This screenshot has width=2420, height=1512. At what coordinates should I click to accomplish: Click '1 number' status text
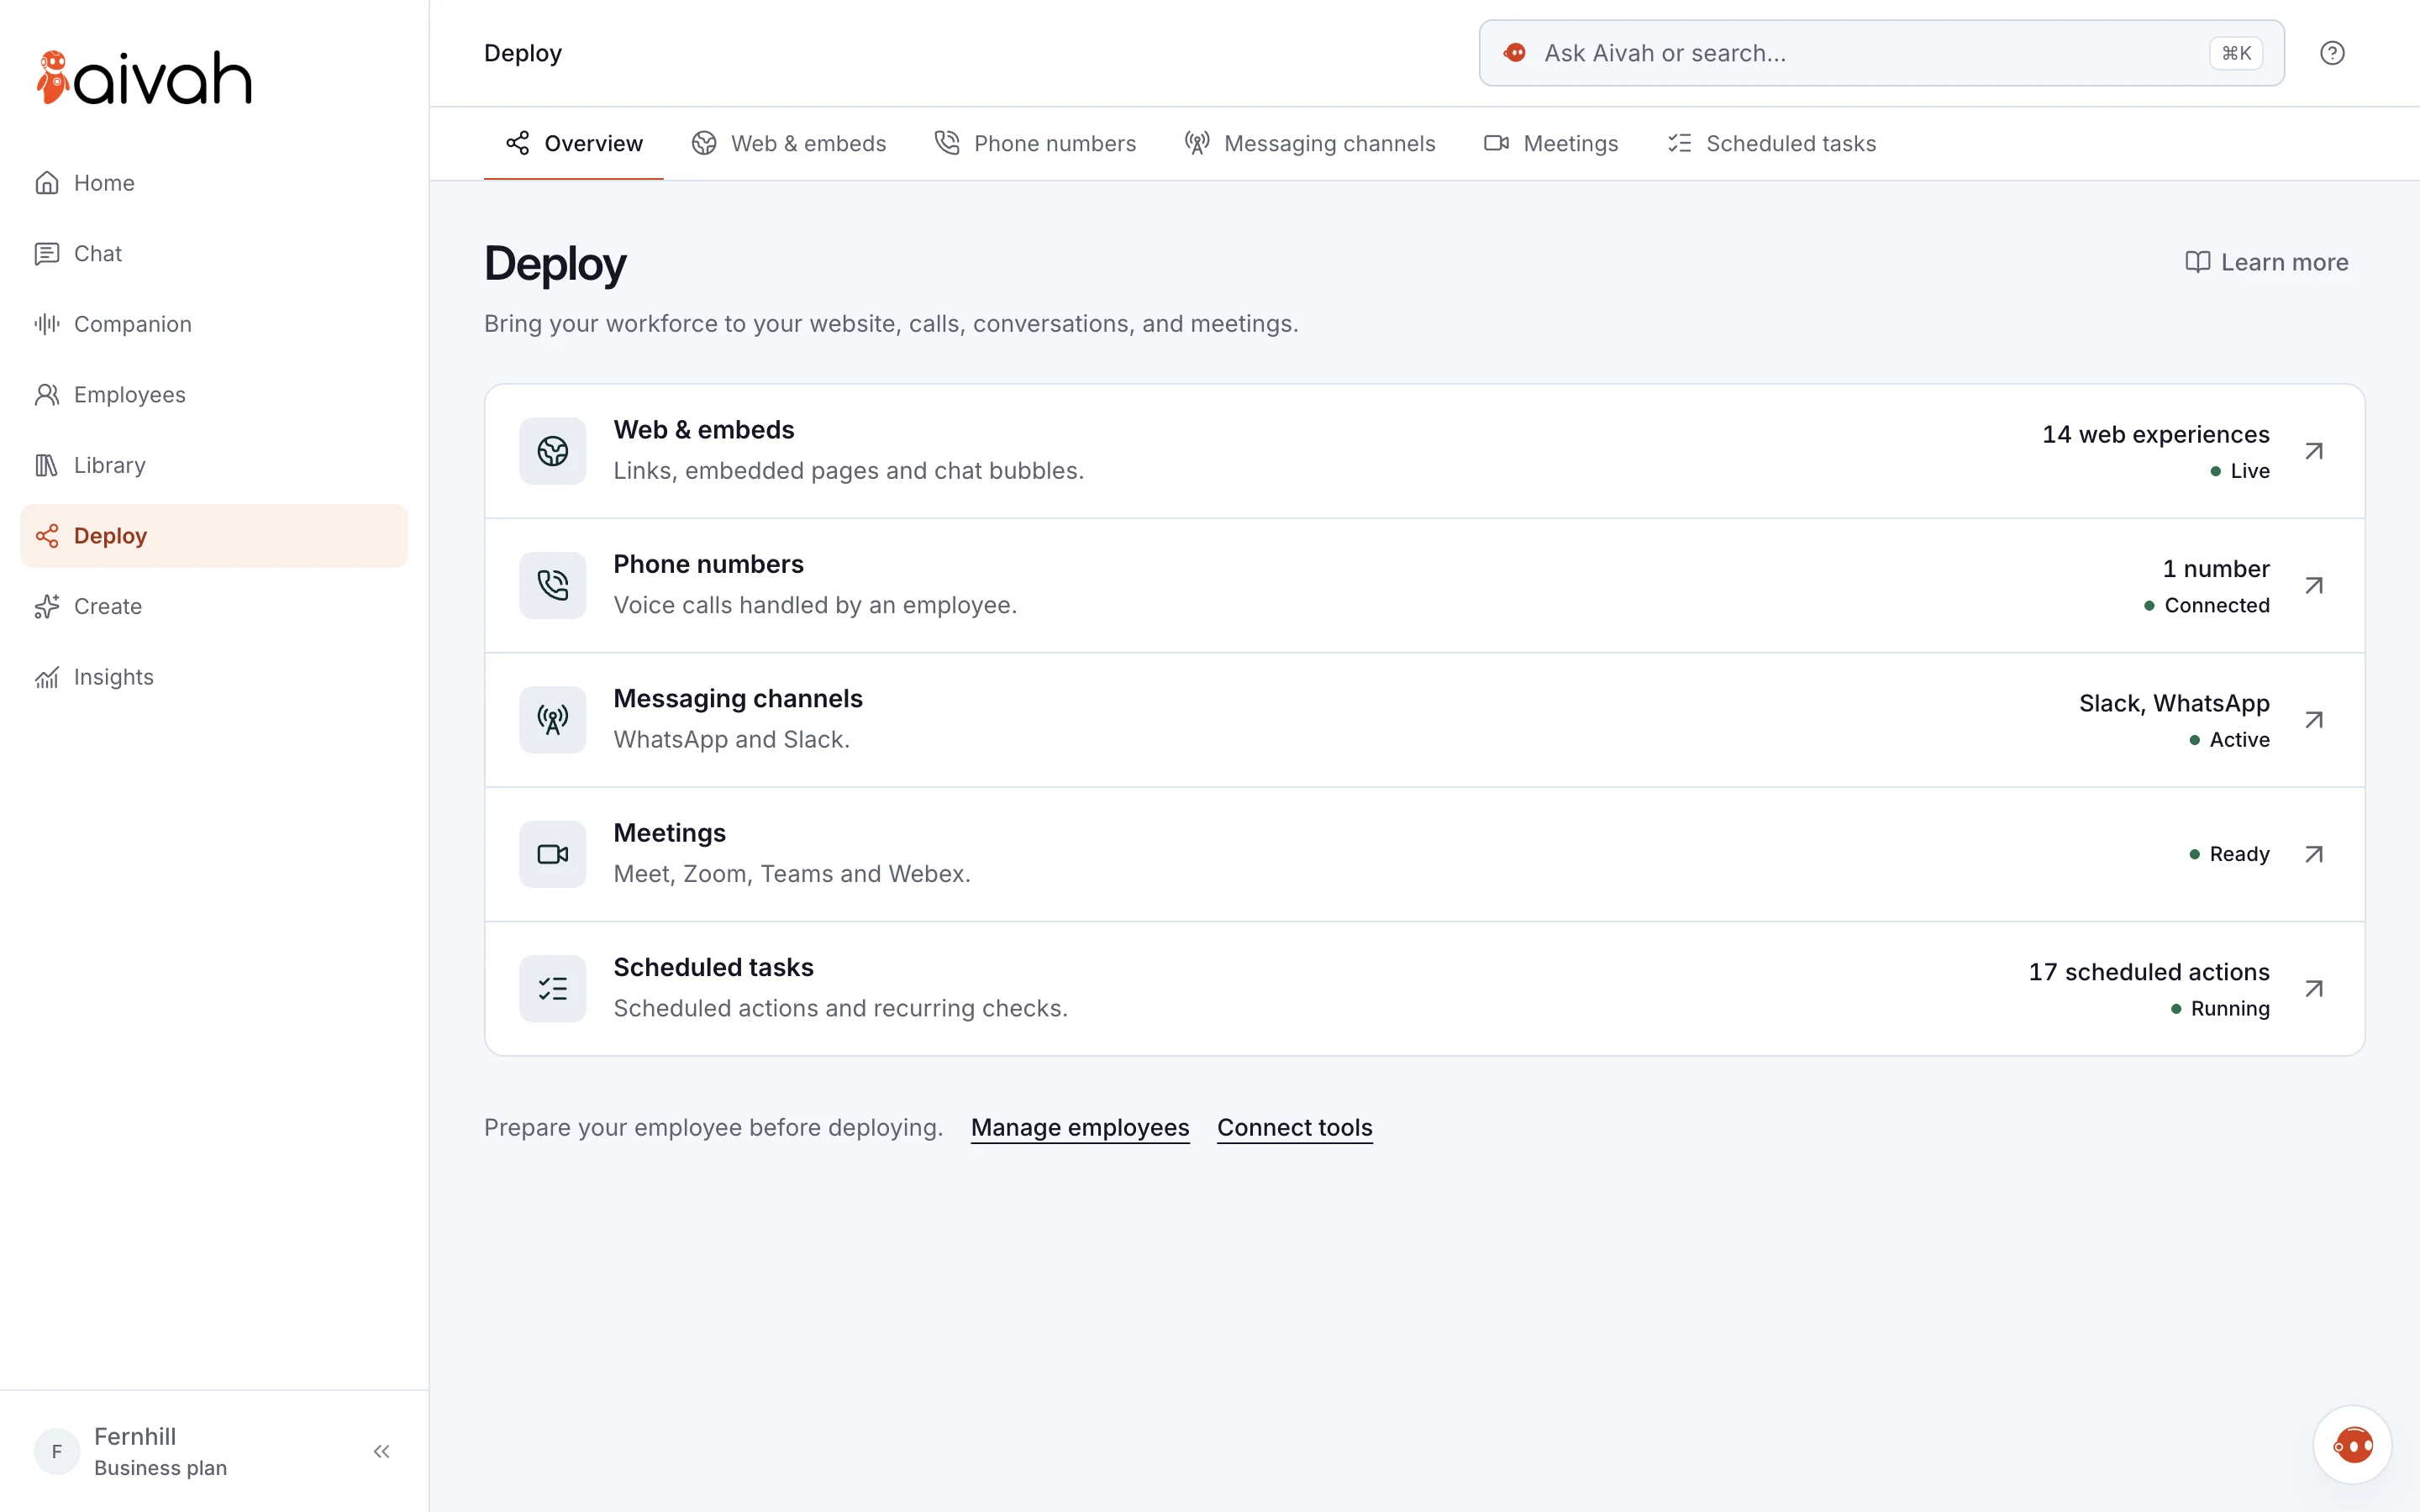2216,569
